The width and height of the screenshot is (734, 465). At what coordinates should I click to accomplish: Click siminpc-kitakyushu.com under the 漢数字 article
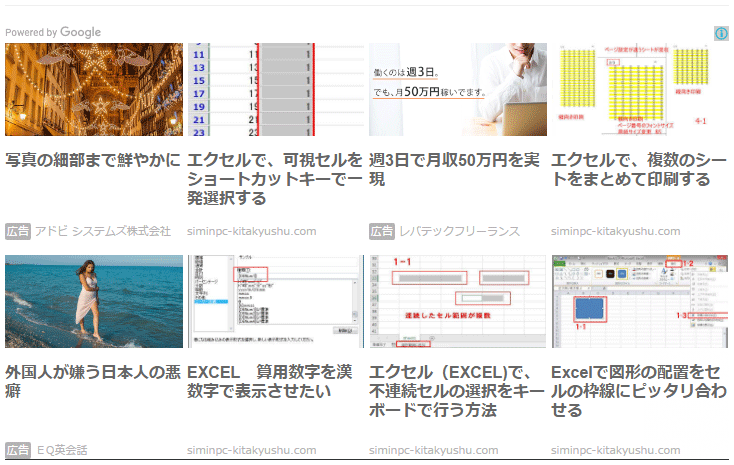click(252, 450)
